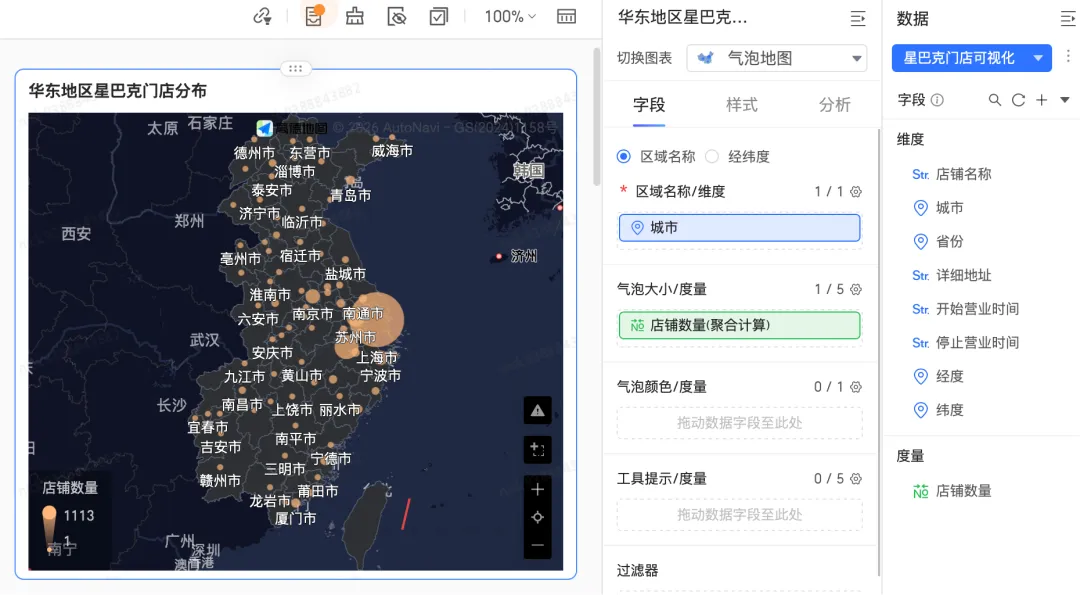
Task: Collapse the chart config panel via top icon
Action: [858, 19]
